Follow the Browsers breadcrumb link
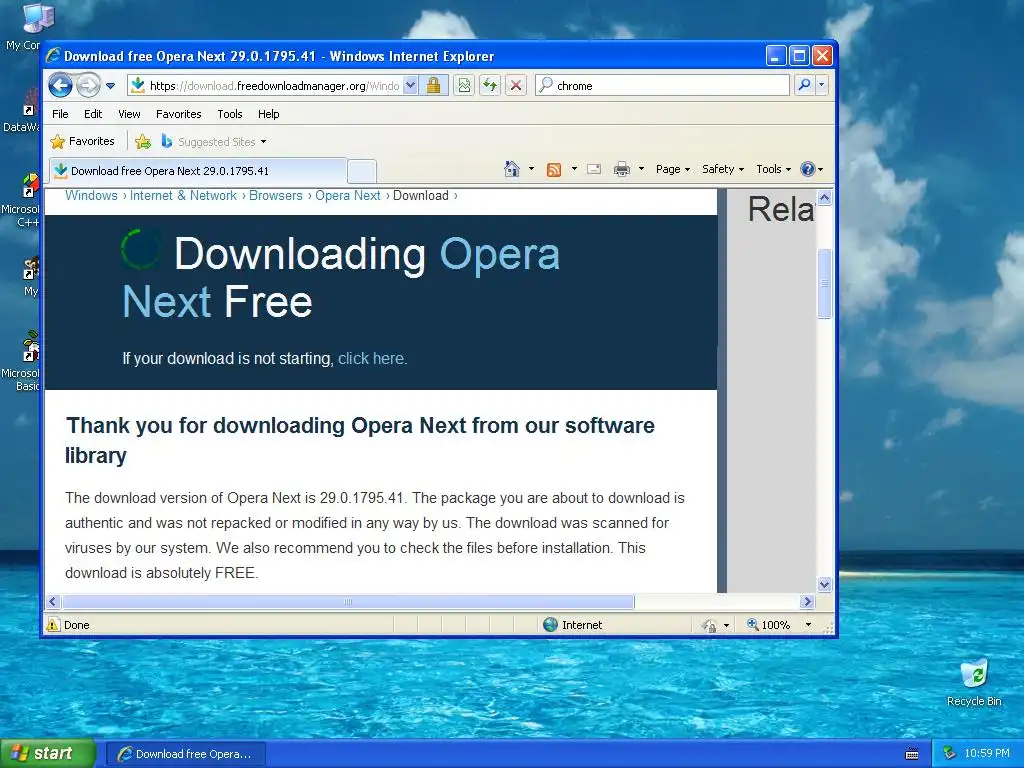 (x=276, y=195)
